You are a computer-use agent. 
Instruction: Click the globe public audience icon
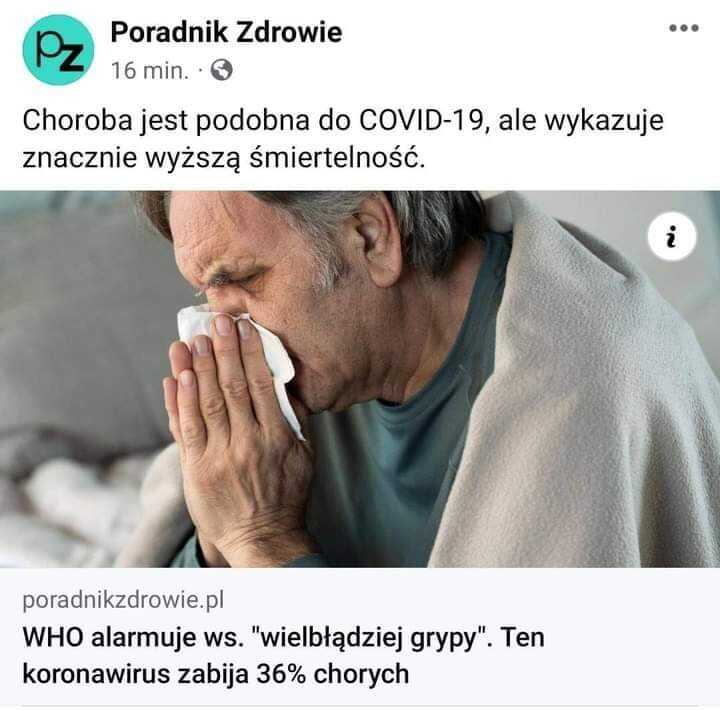point(221,70)
